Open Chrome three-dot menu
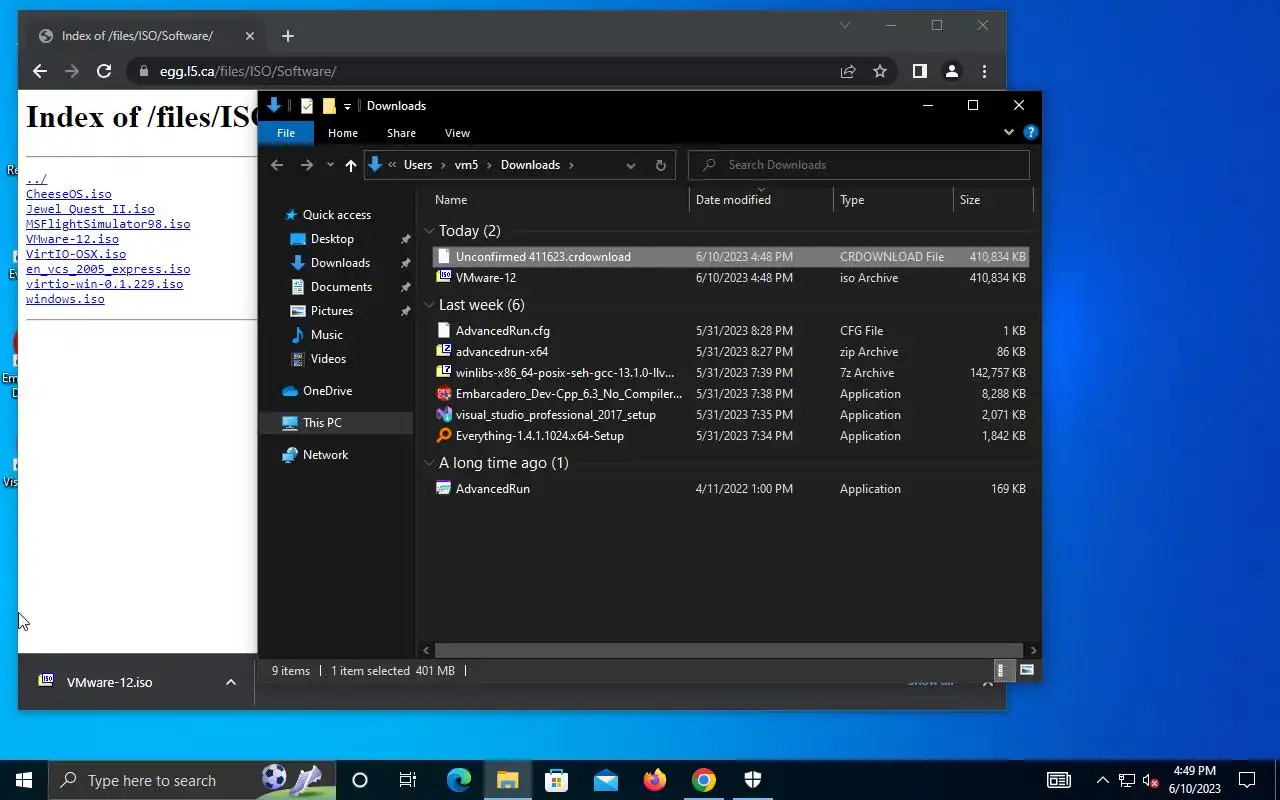1280x800 pixels. point(984,71)
